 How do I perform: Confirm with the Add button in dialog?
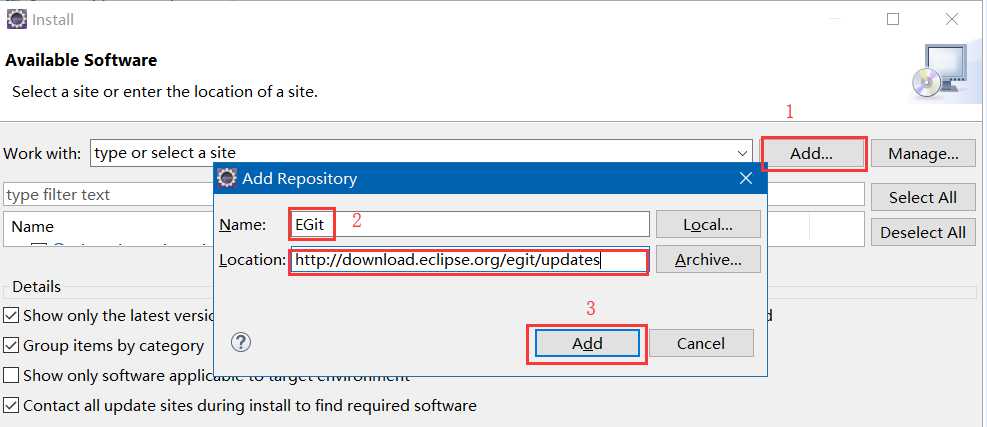point(587,343)
